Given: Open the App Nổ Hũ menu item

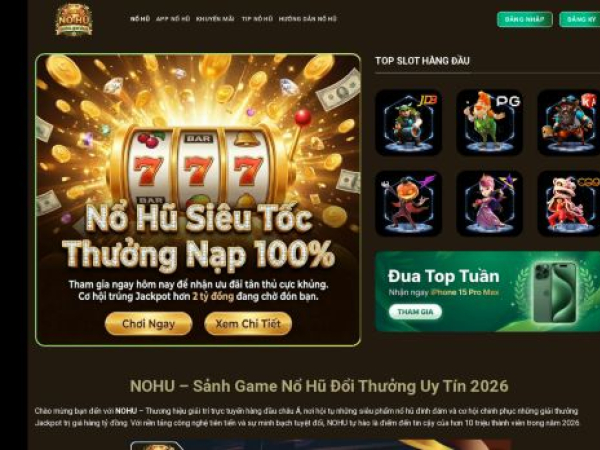Looking at the screenshot, I should 173,19.
